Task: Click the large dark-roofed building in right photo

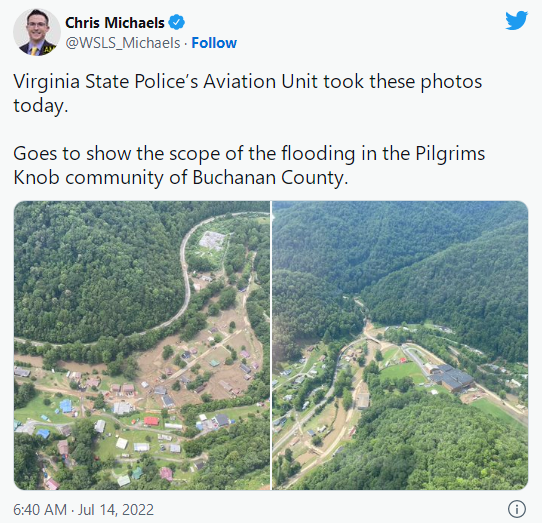Action: 451,377
